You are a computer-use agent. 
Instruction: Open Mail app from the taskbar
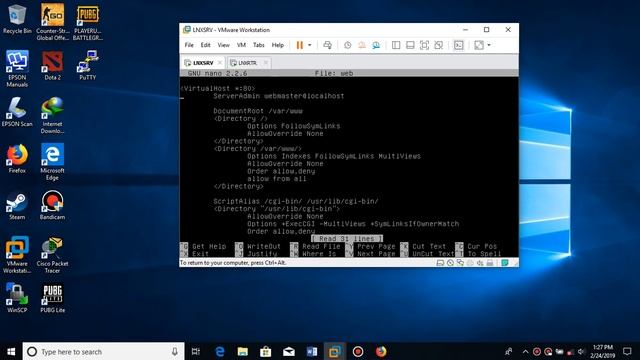[x=289, y=351]
